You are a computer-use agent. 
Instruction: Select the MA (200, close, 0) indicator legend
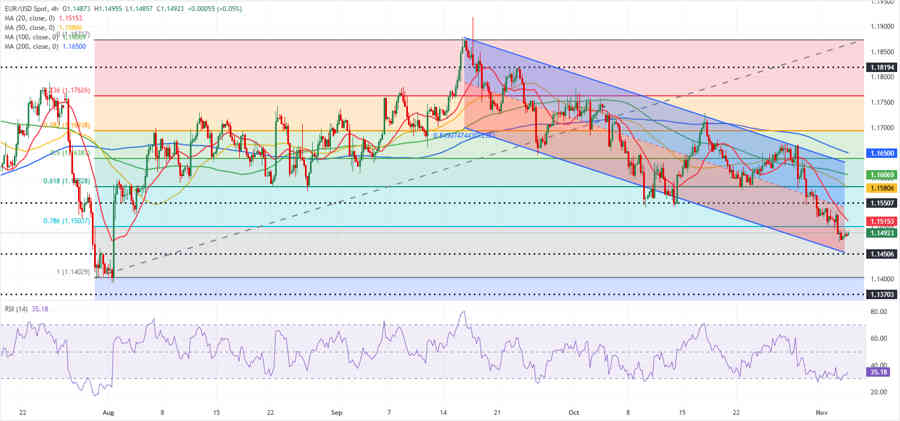[x=30, y=45]
